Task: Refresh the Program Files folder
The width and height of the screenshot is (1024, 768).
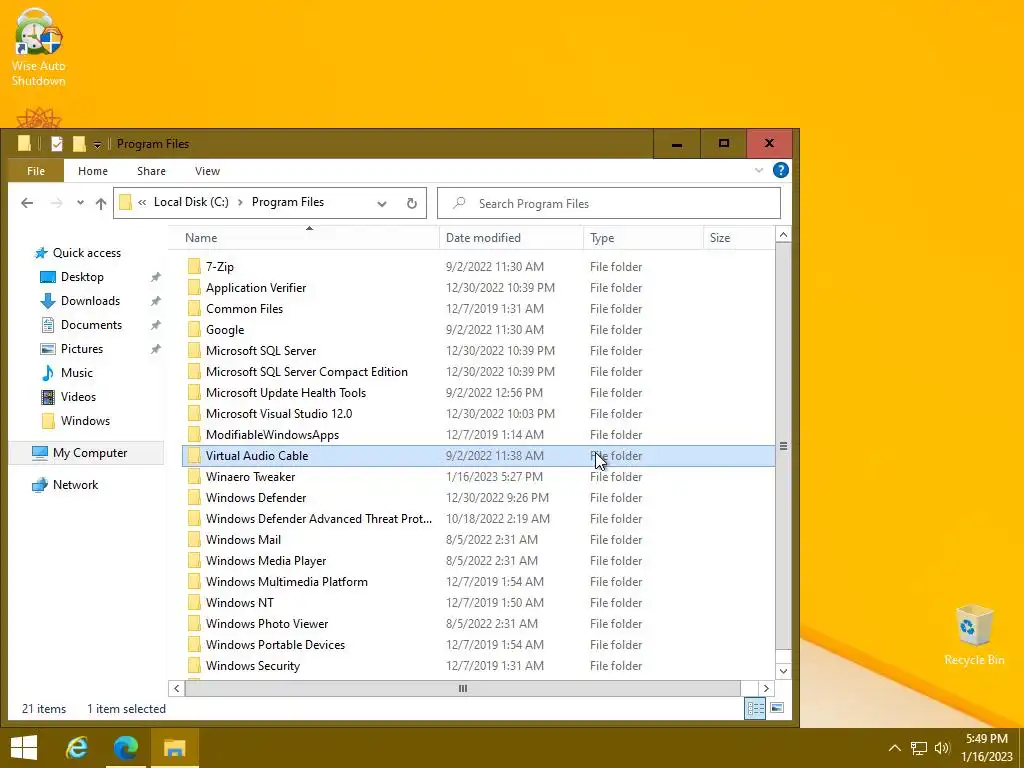Action: (411, 204)
